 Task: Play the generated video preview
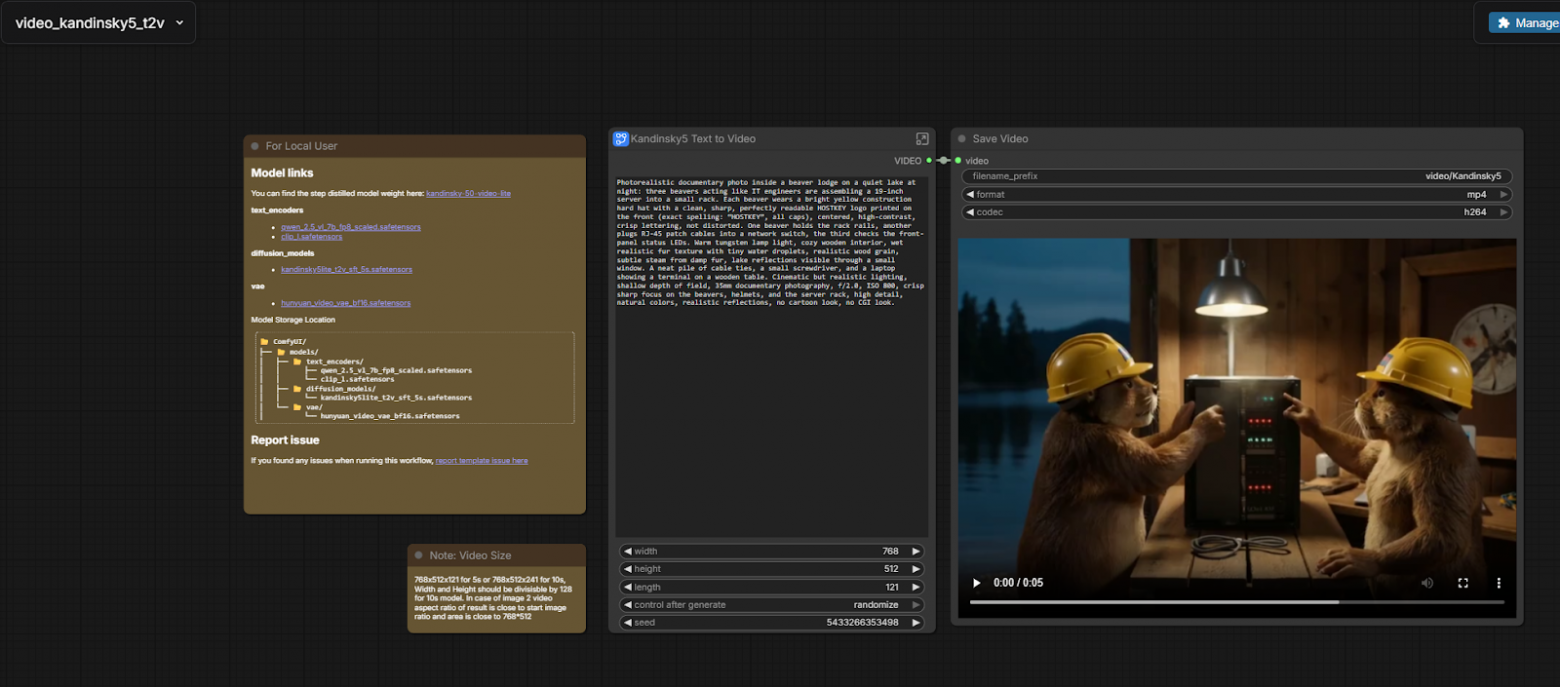point(977,583)
